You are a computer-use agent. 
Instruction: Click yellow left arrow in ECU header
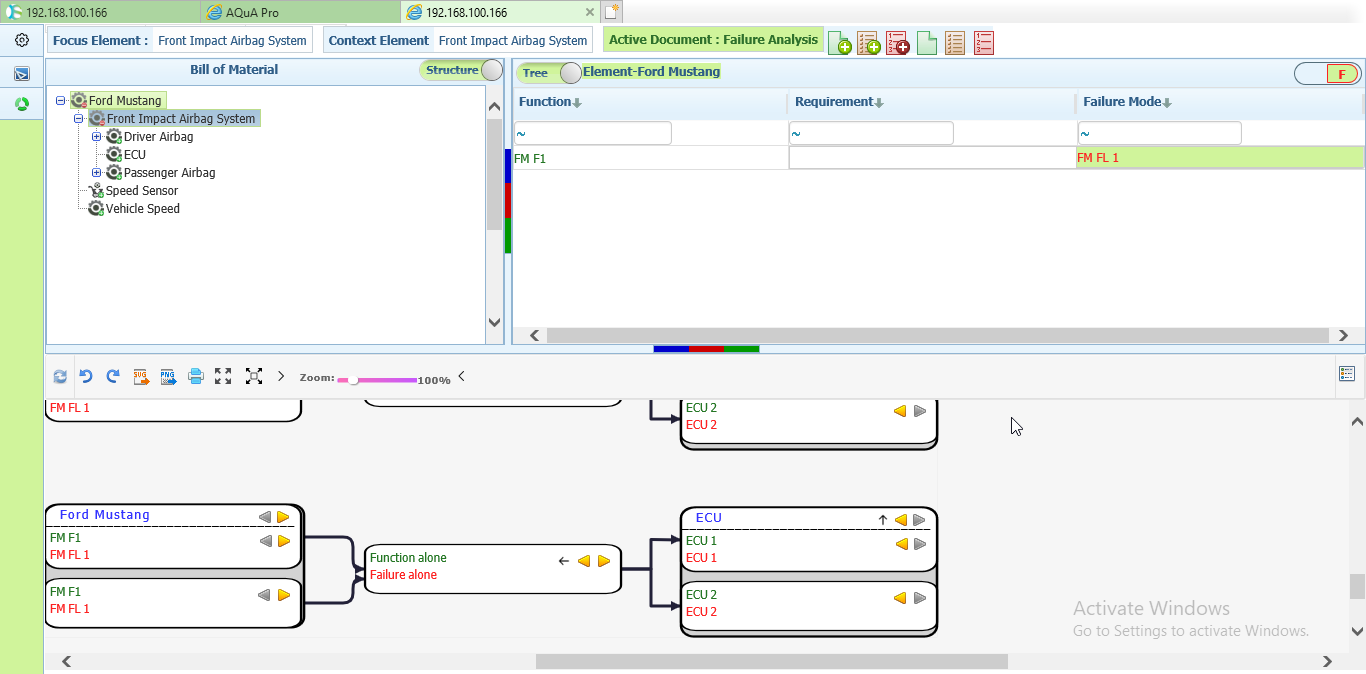(901, 520)
